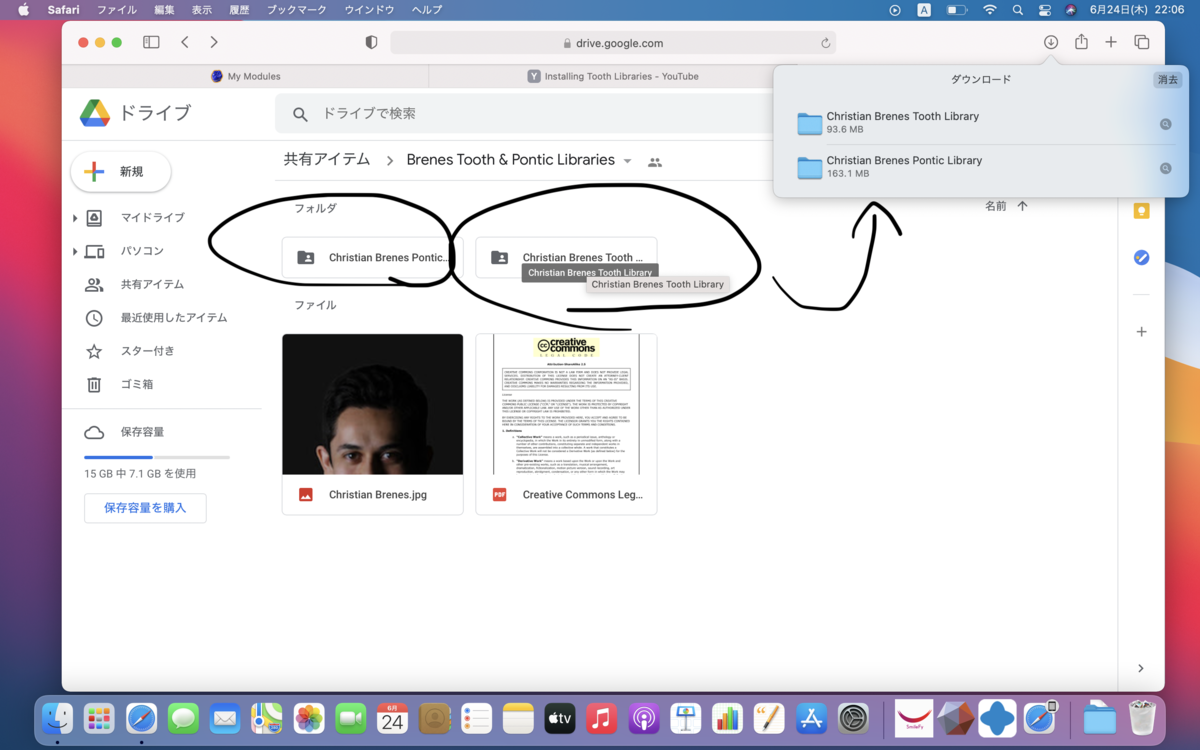
Task: Select the Christian Brenes Tooth folder
Action: 566,258
